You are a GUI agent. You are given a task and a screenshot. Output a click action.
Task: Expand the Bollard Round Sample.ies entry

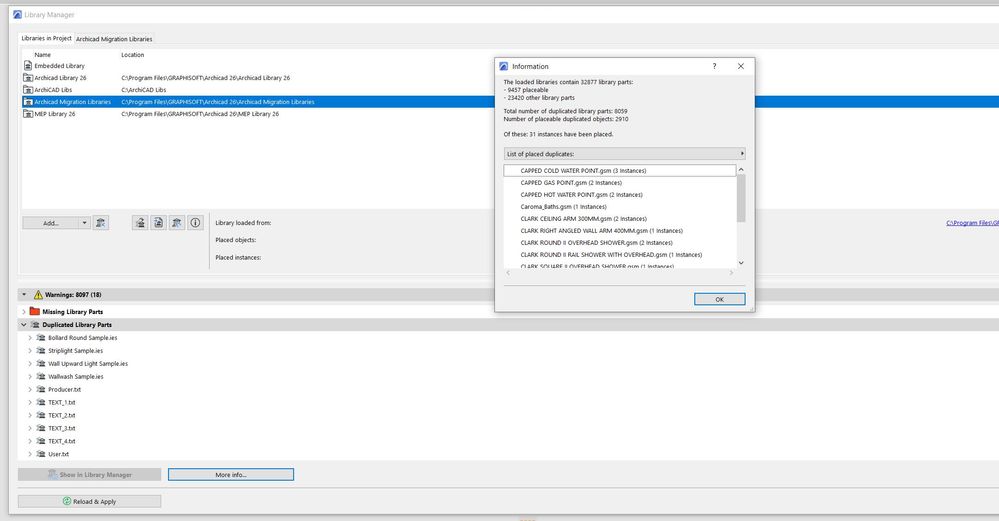point(30,338)
